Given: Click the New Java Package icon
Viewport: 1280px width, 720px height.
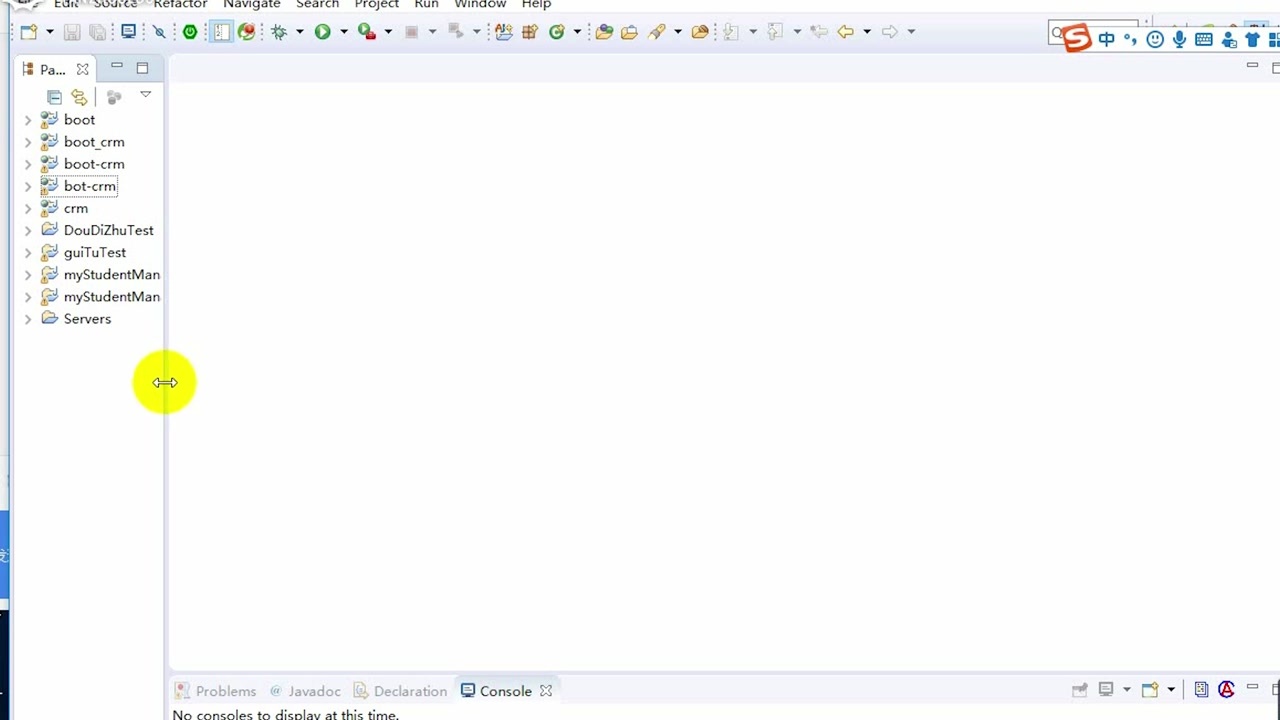Looking at the screenshot, I should pyautogui.click(x=530, y=32).
